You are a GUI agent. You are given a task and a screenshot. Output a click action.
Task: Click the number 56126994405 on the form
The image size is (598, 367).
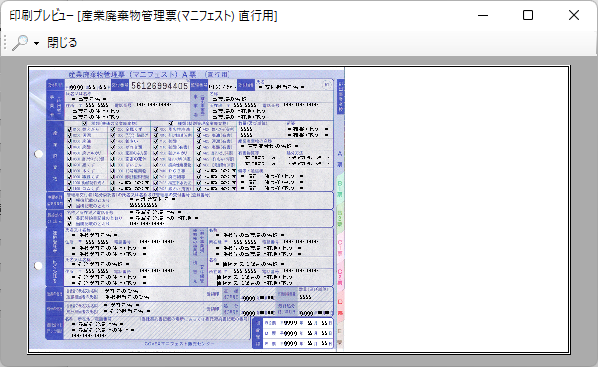[159, 85]
